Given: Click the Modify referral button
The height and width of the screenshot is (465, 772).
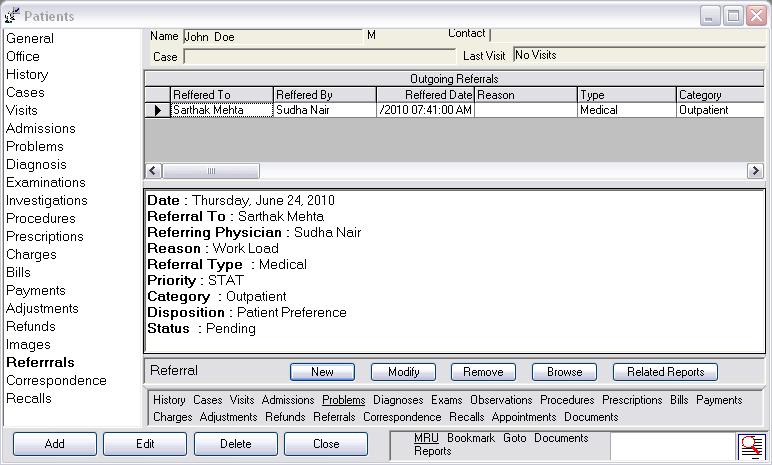Looking at the screenshot, I should [x=403, y=372].
